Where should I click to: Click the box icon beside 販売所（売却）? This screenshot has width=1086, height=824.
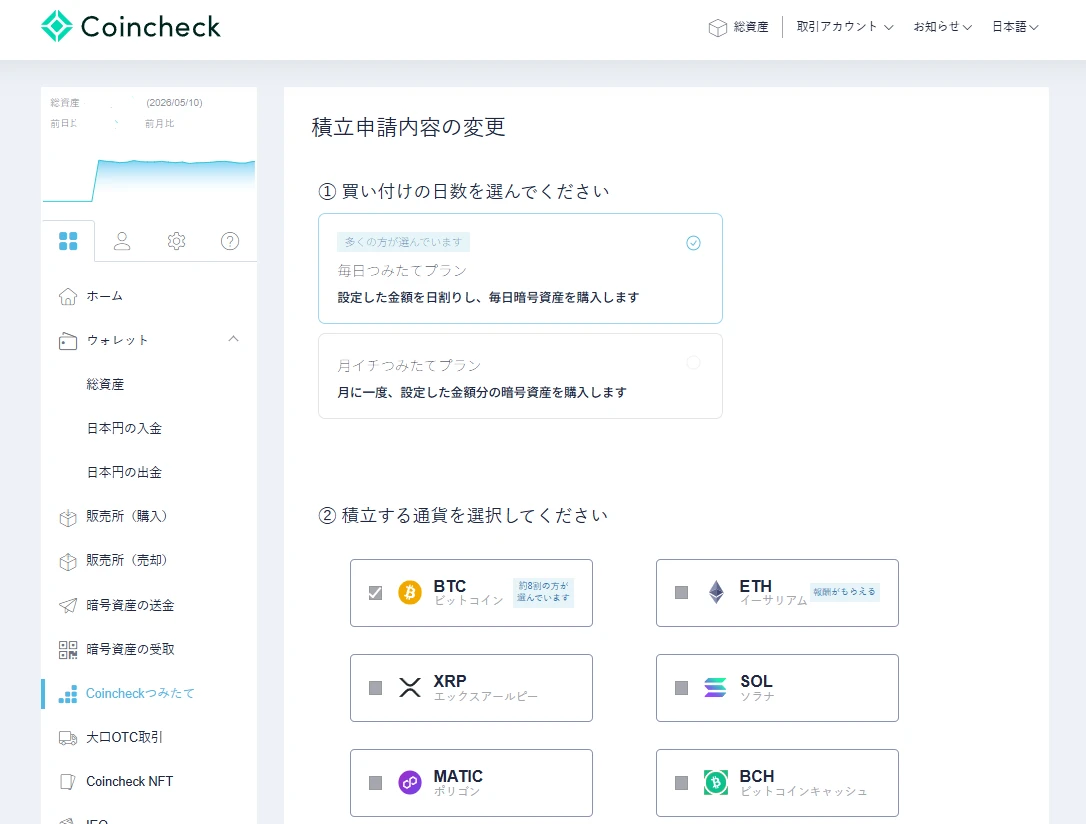point(68,562)
